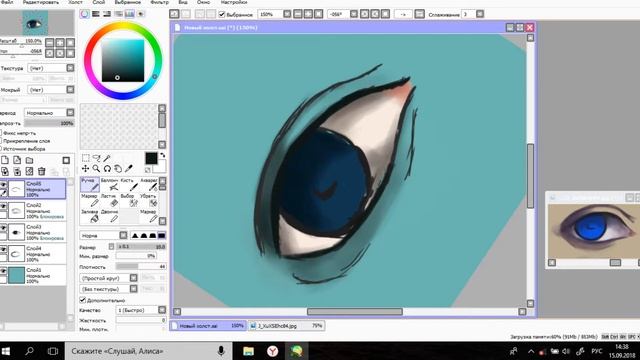Open the Слой menu
640x360 pixels.
click(x=99, y=2)
